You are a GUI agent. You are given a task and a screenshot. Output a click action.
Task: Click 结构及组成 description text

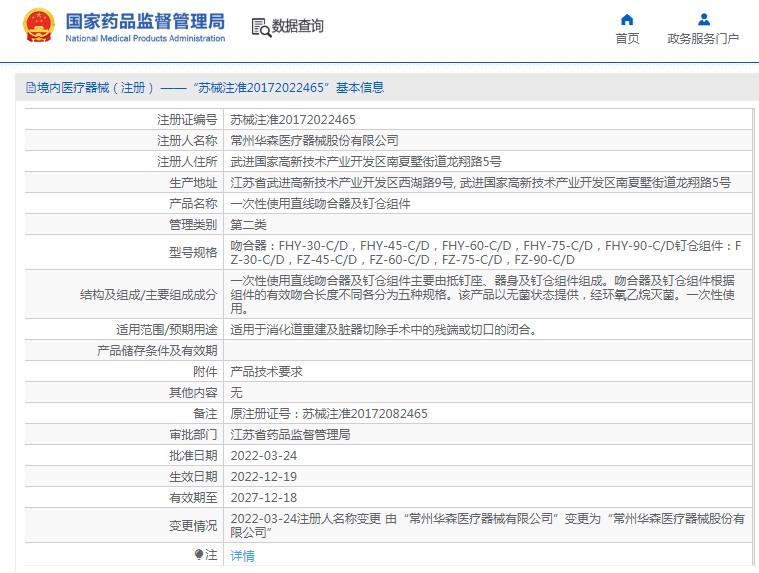click(x=483, y=294)
